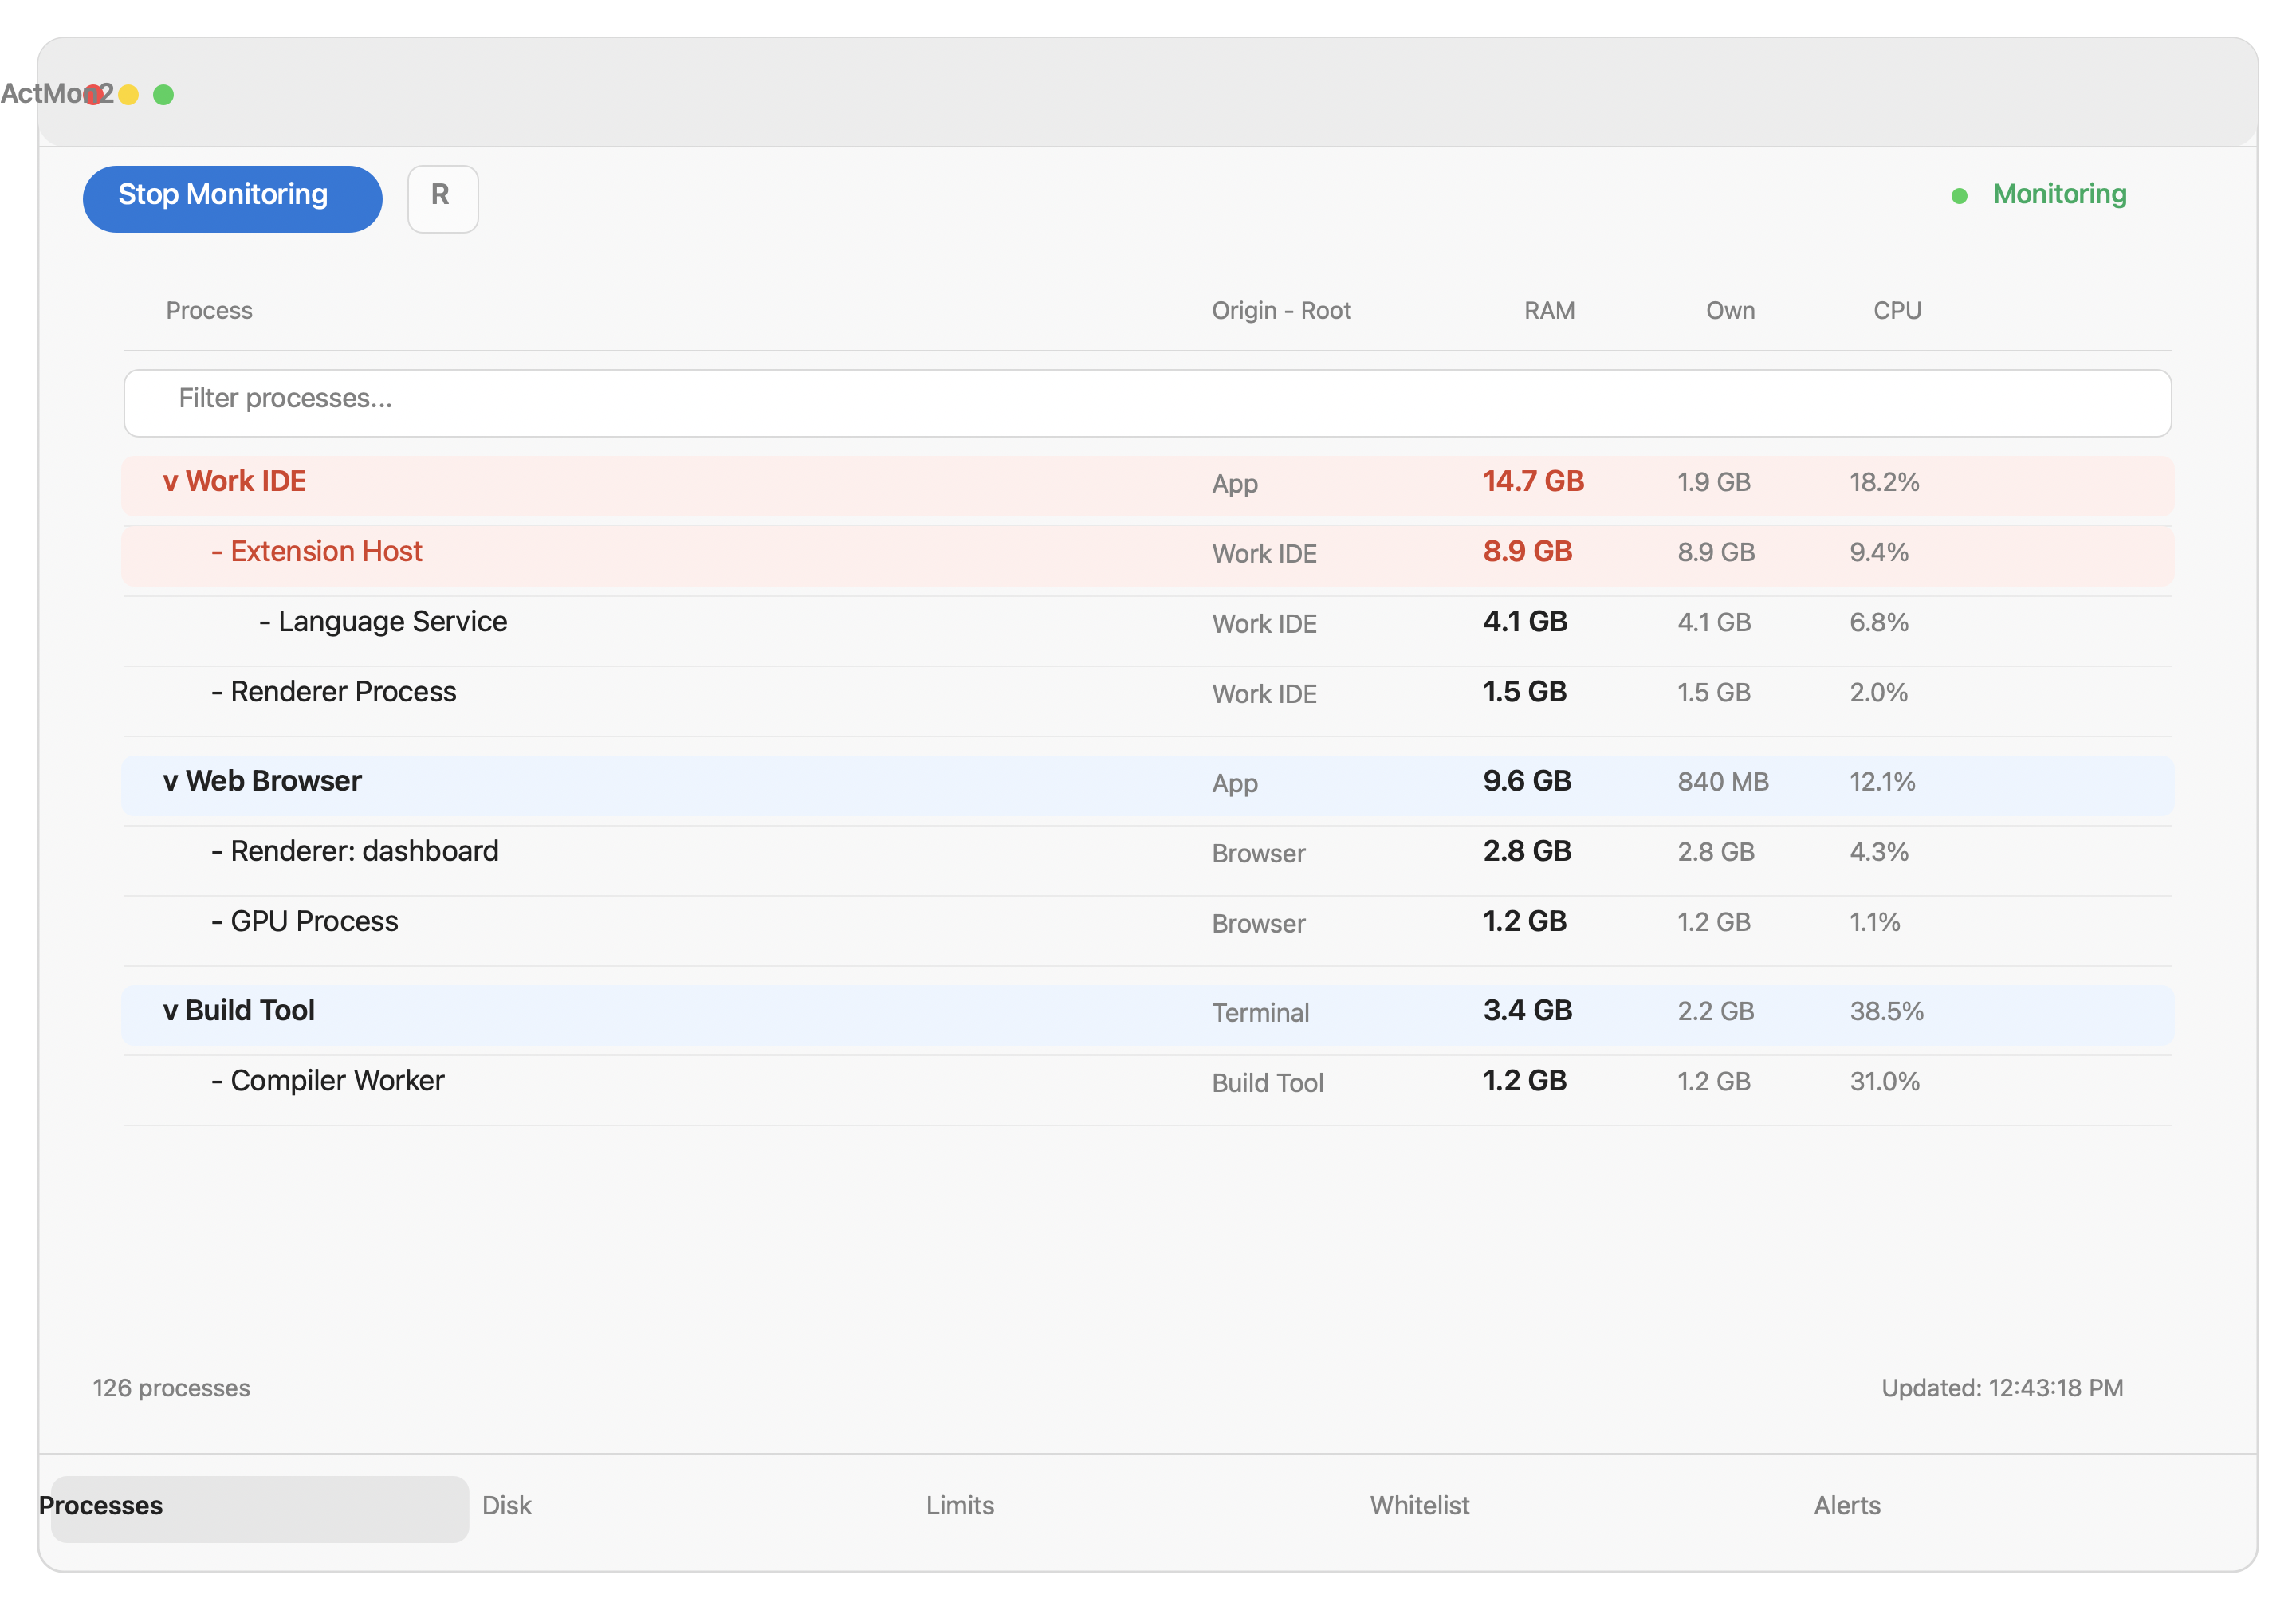Click the green zoom window button
The height and width of the screenshot is (1610, 2296).
(x=163, y=95)
